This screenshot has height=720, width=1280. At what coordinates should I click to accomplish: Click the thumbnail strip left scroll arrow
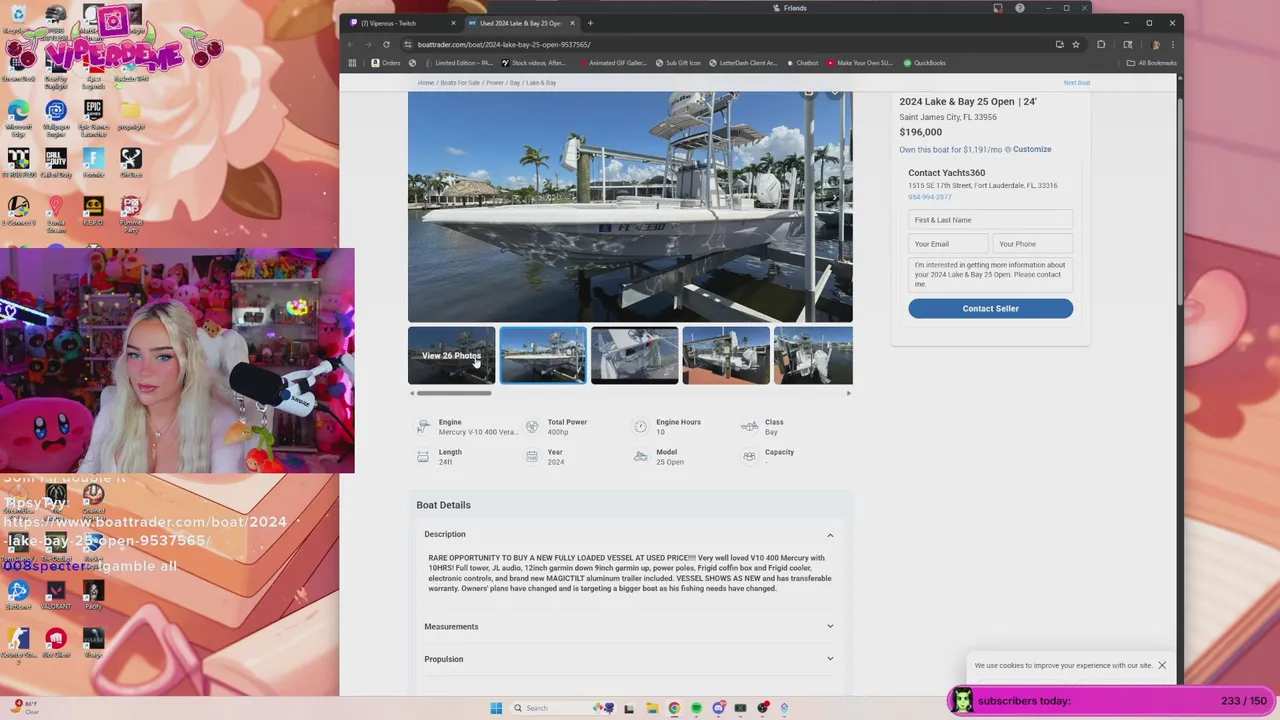[412, 393]
